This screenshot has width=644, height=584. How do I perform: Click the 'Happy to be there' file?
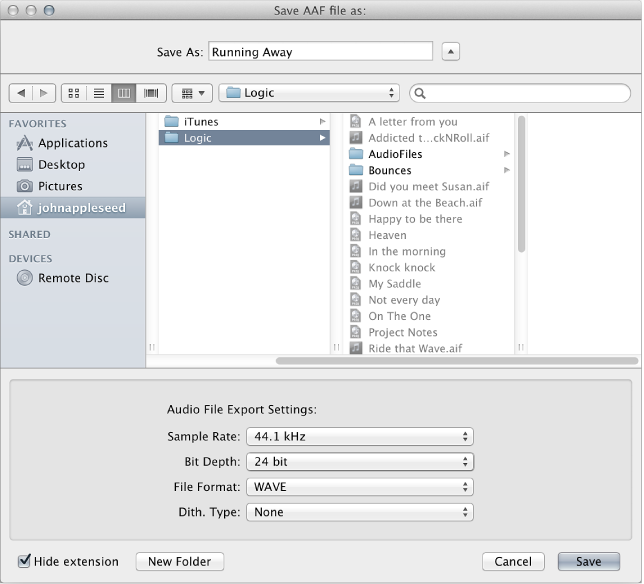coord(429,219)
